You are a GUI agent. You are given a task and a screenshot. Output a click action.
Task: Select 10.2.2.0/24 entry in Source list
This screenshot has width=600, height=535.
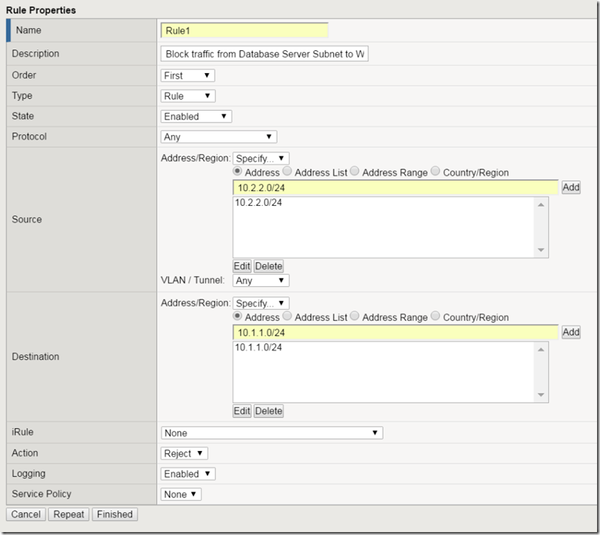pyautogui.click(x=258, y=203)
